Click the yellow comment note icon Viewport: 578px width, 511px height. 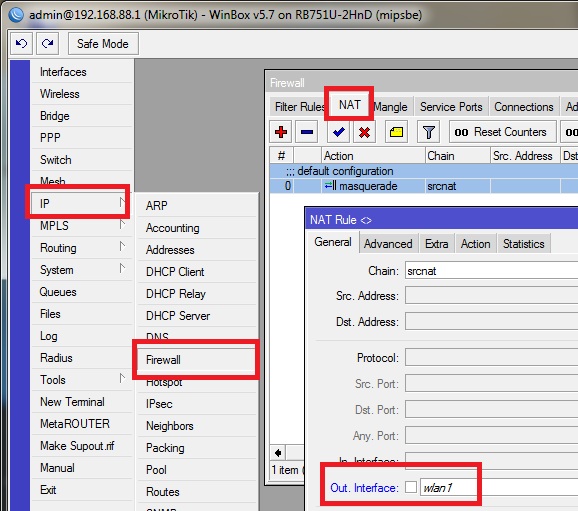396,132
